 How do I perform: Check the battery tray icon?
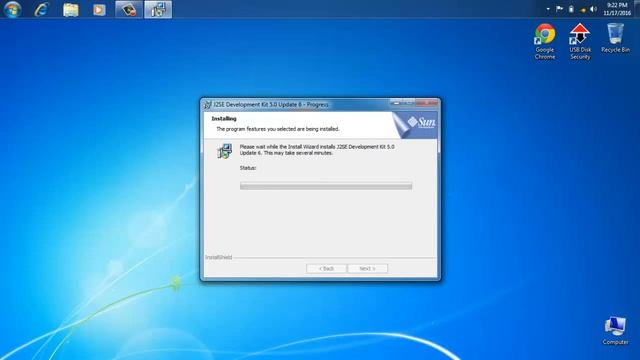[x=571, y=9]
